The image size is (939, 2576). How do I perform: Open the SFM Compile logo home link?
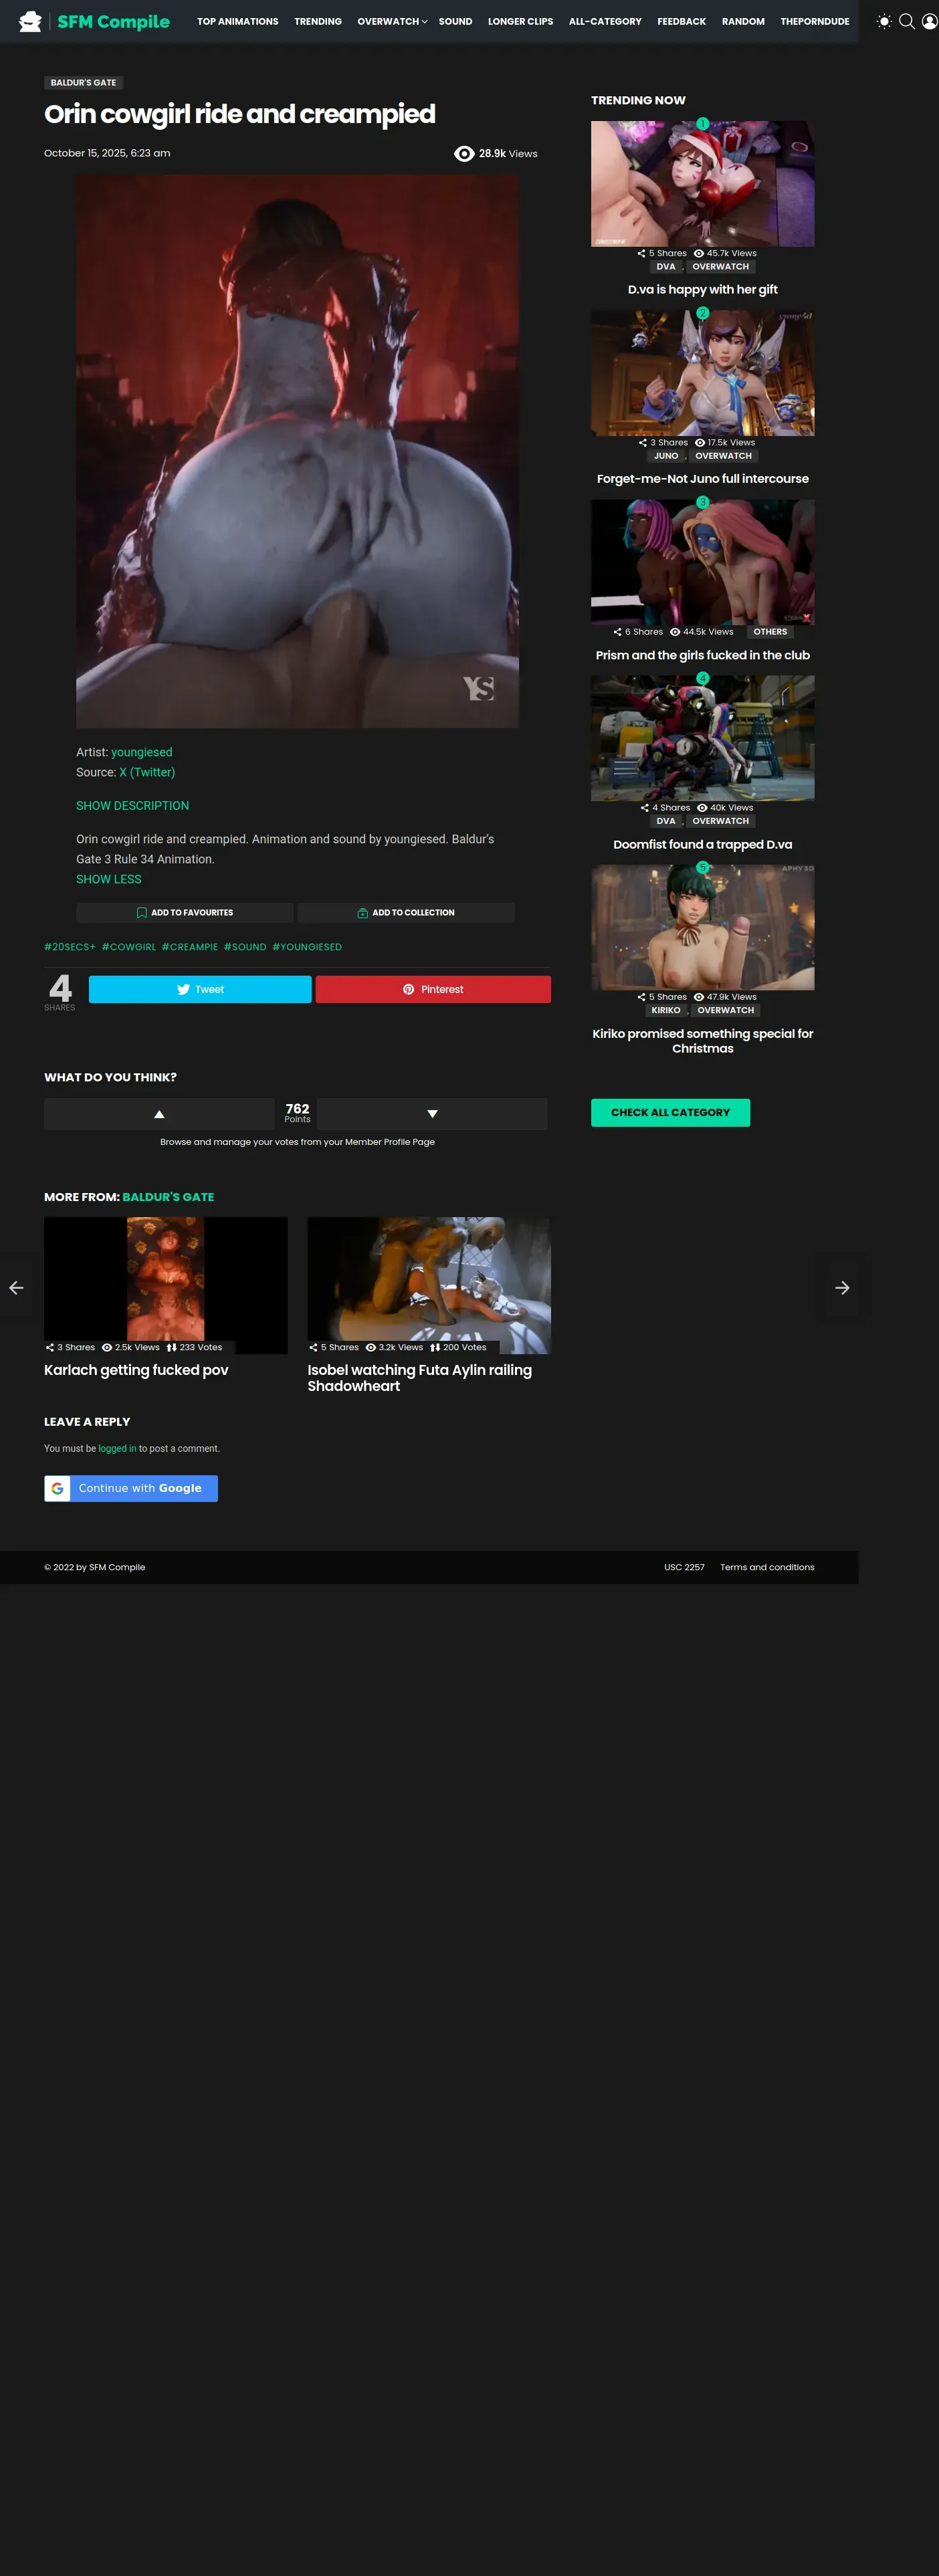tap(94, 21)
